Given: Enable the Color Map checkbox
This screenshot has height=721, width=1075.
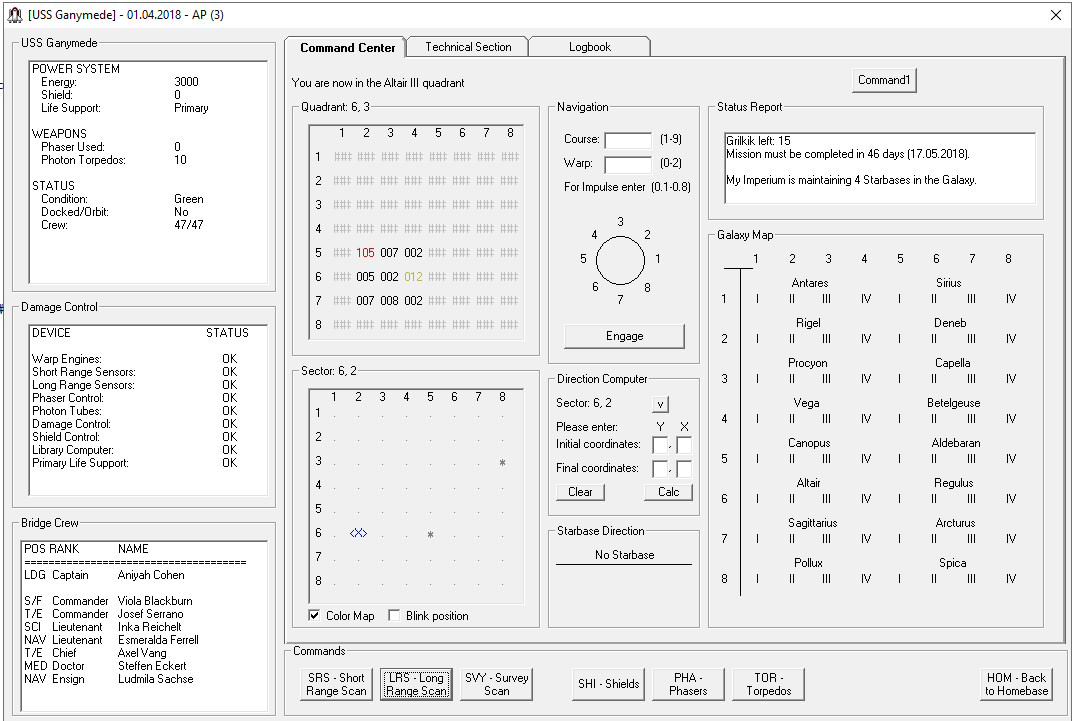Looking at the screenshot, I should tap(315, 616).
